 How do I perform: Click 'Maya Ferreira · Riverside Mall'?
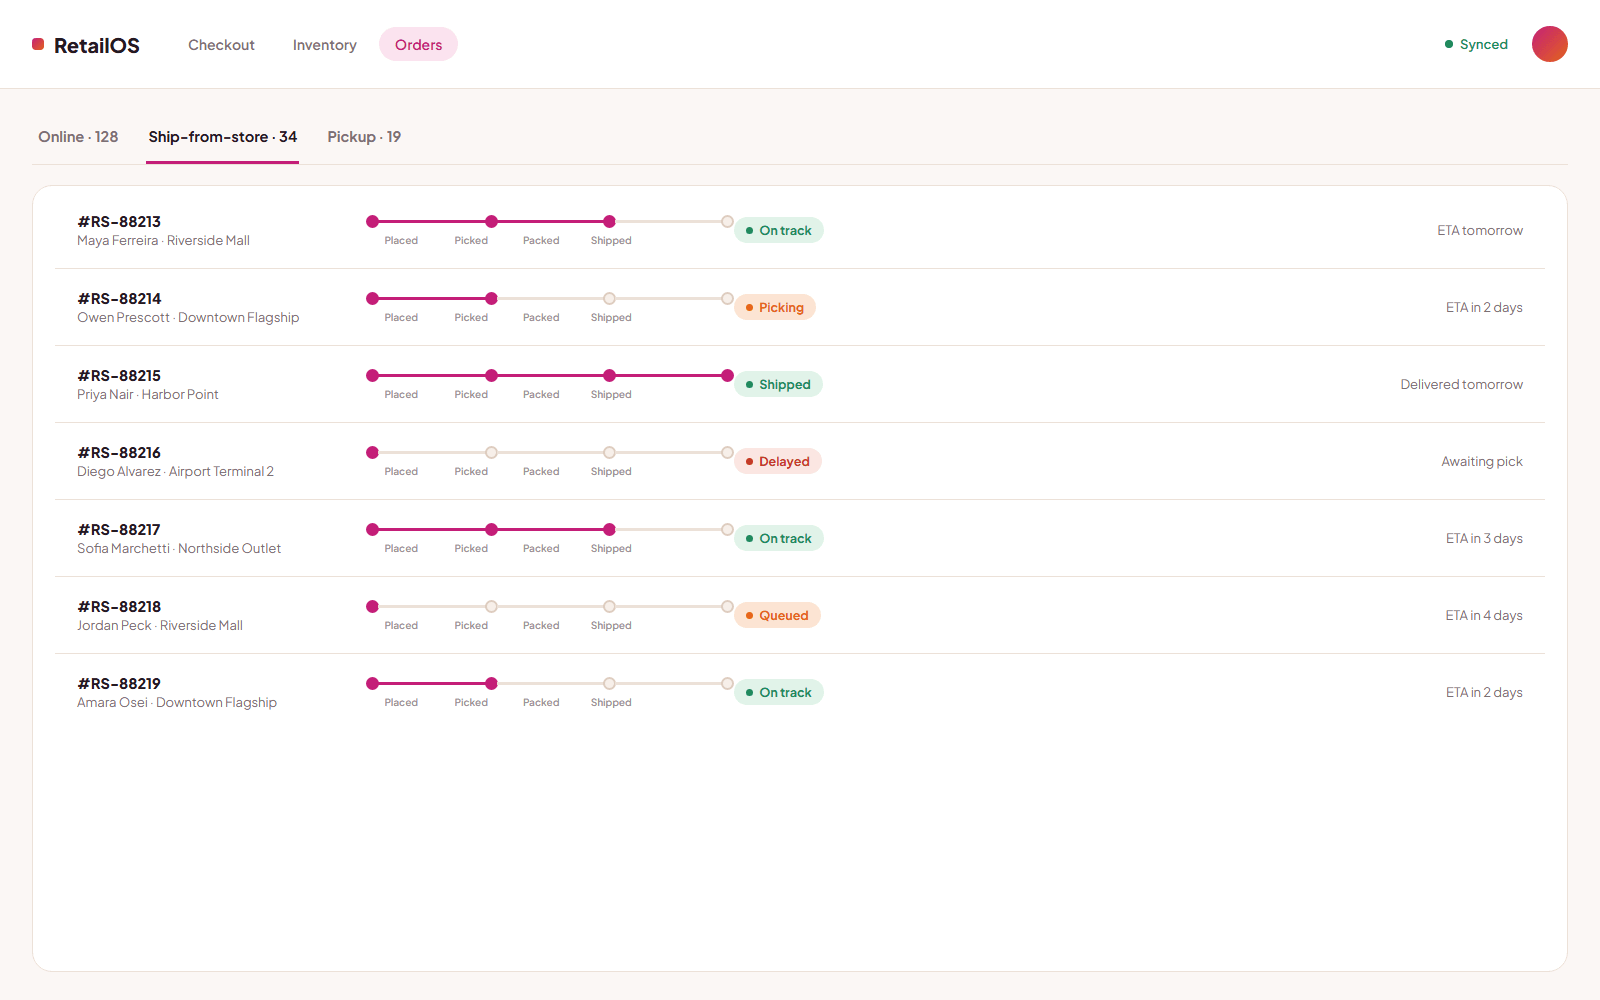tap(163, 241)
